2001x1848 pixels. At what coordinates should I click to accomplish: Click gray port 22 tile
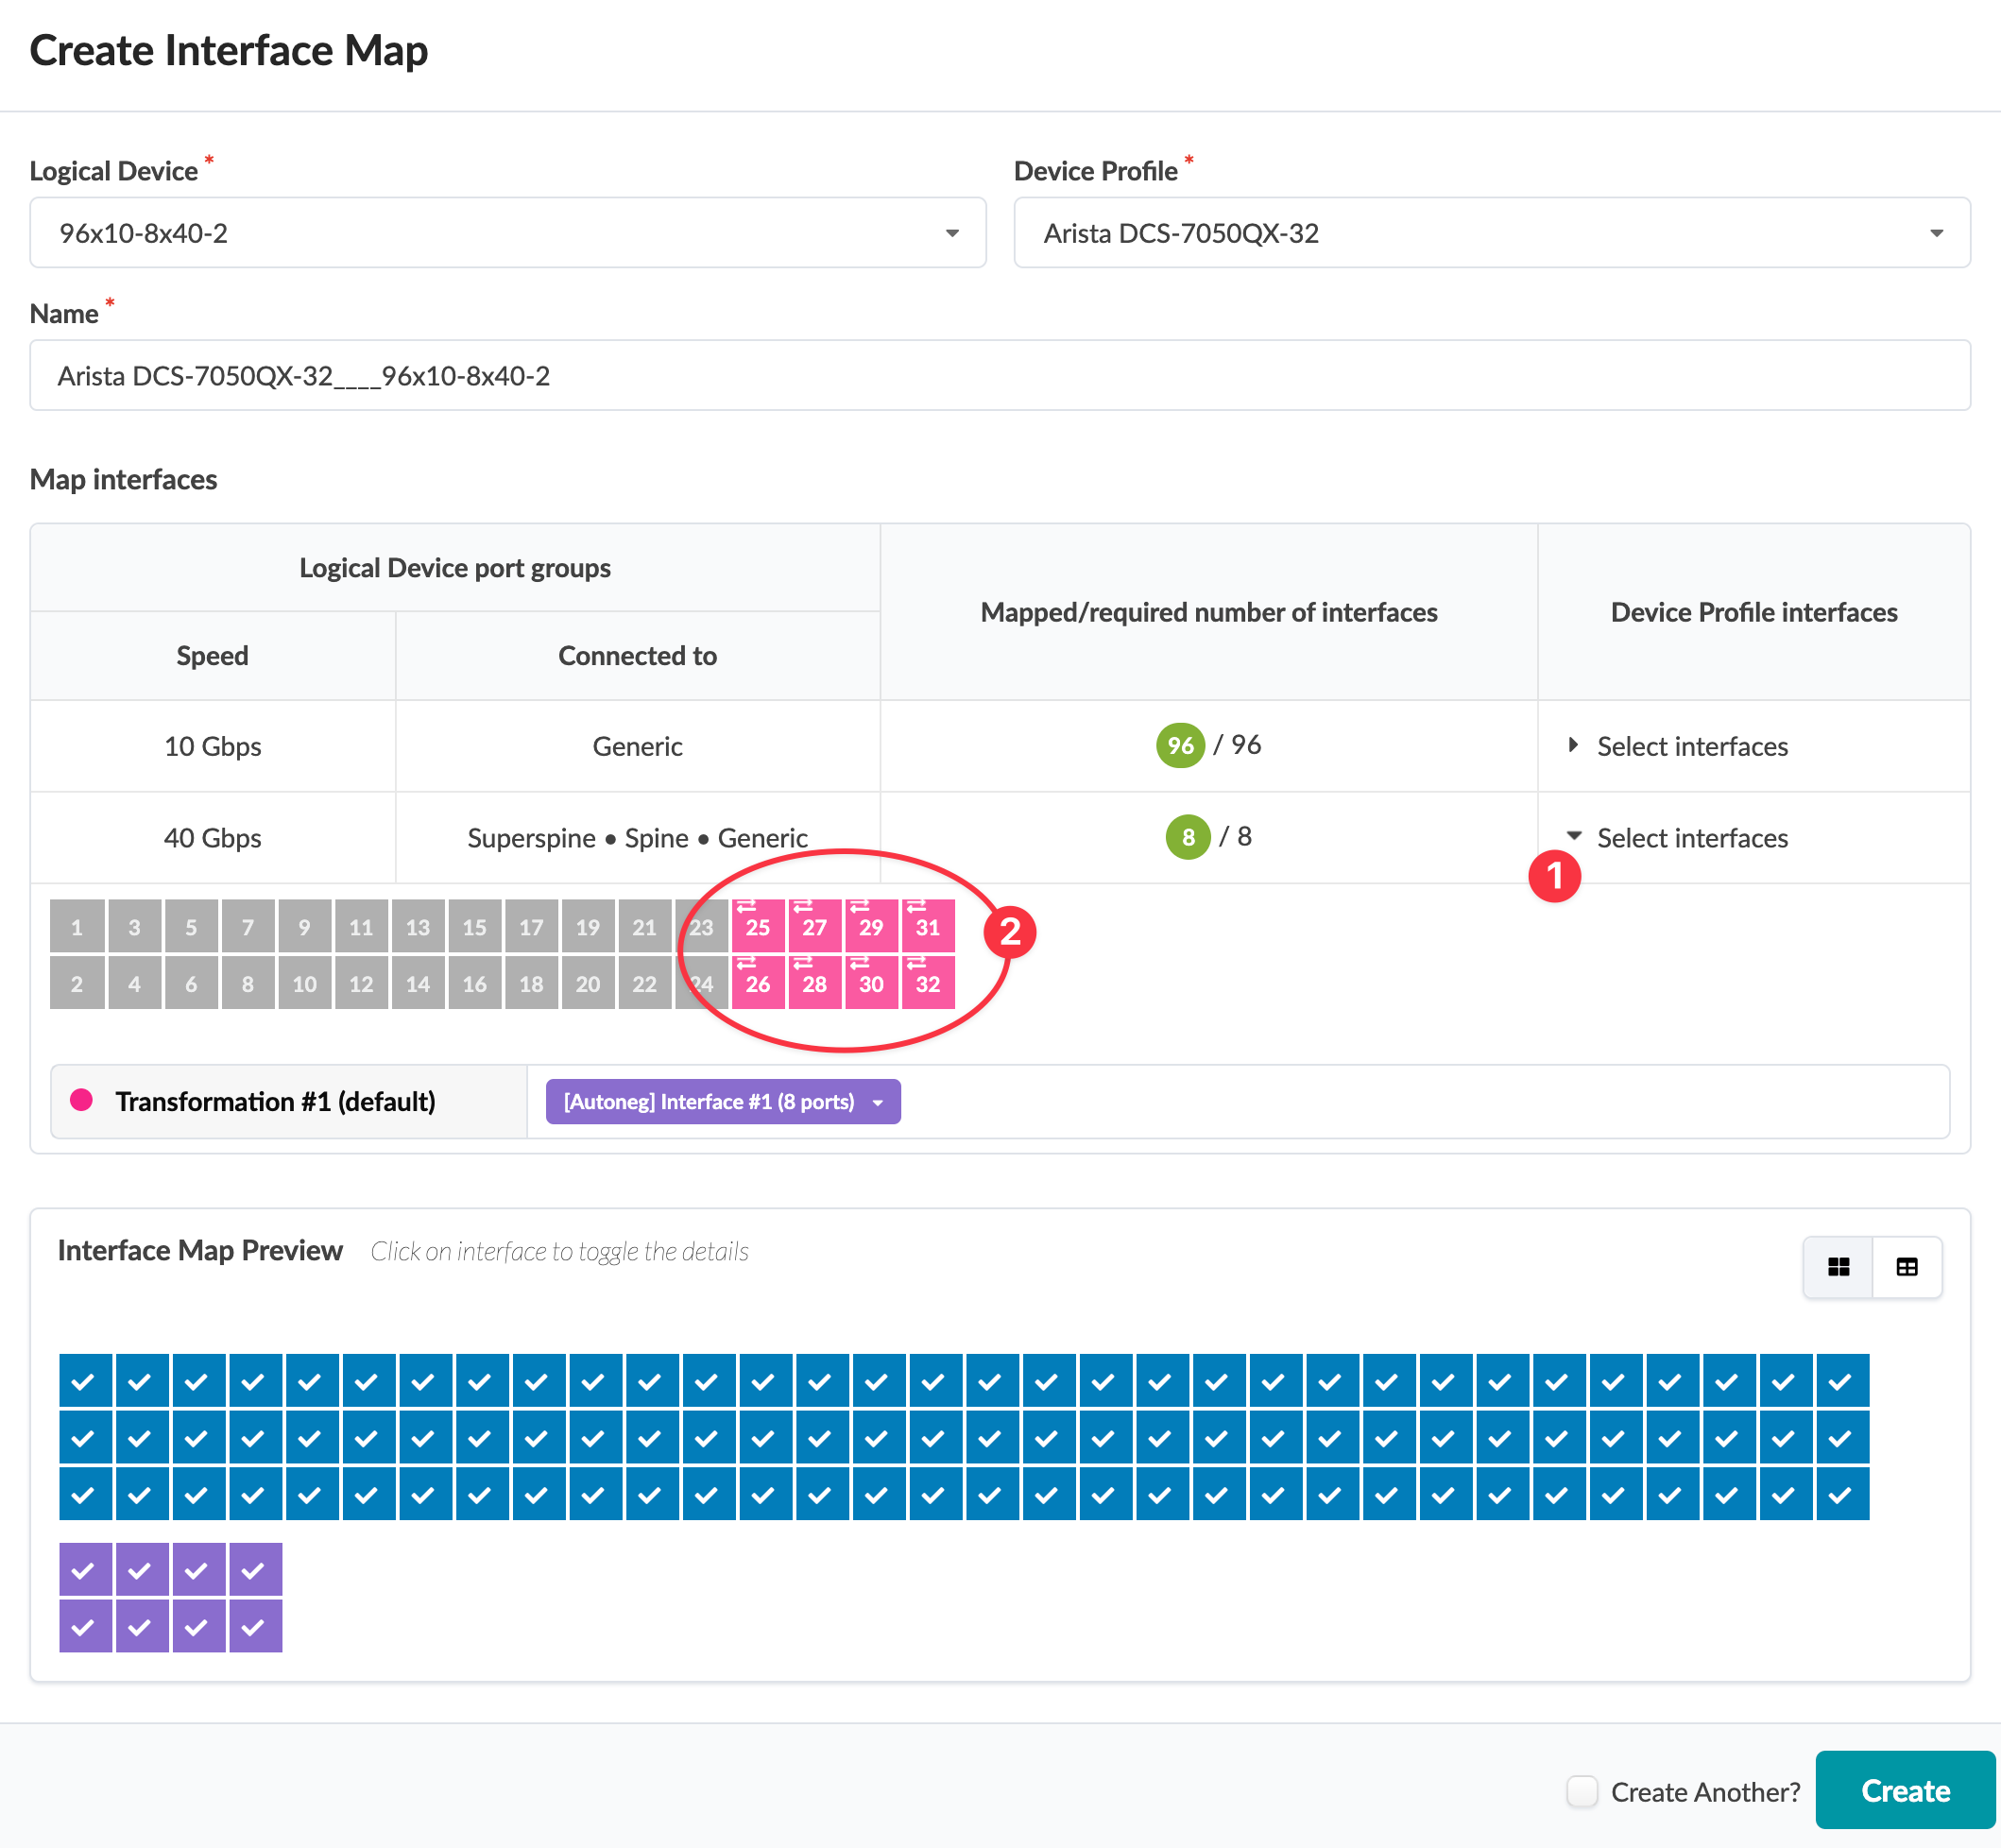coord(644,983)
